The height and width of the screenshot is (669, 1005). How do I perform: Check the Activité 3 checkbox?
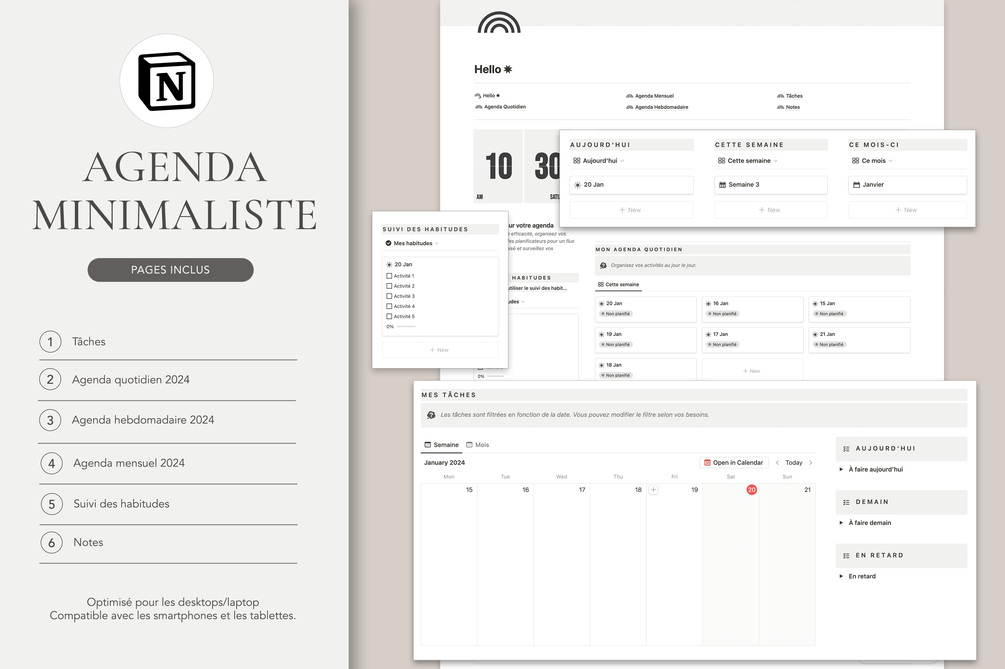[389, 297]
